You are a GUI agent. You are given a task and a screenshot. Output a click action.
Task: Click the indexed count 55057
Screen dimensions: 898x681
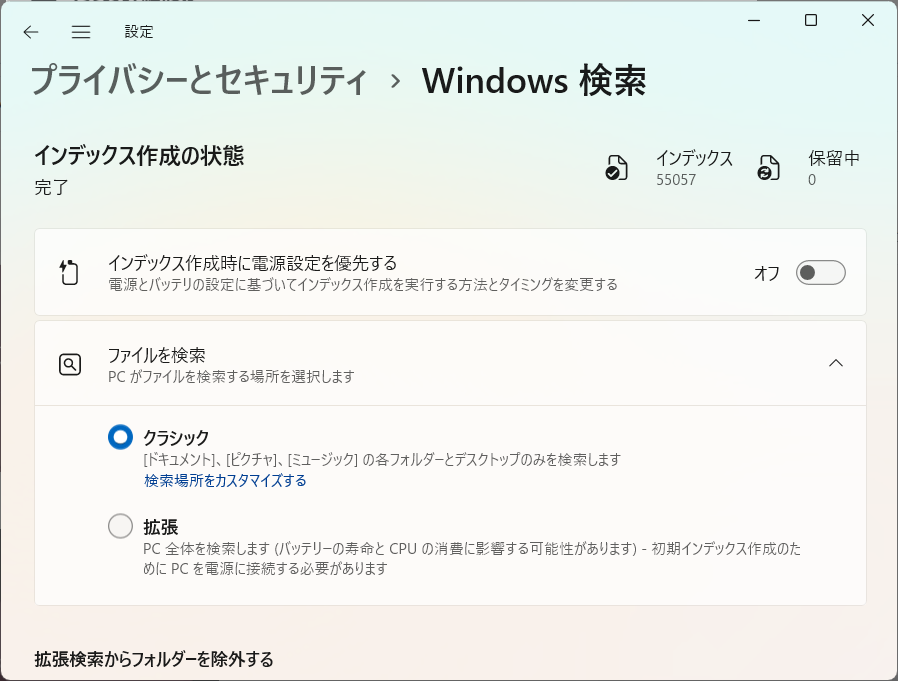676,180
